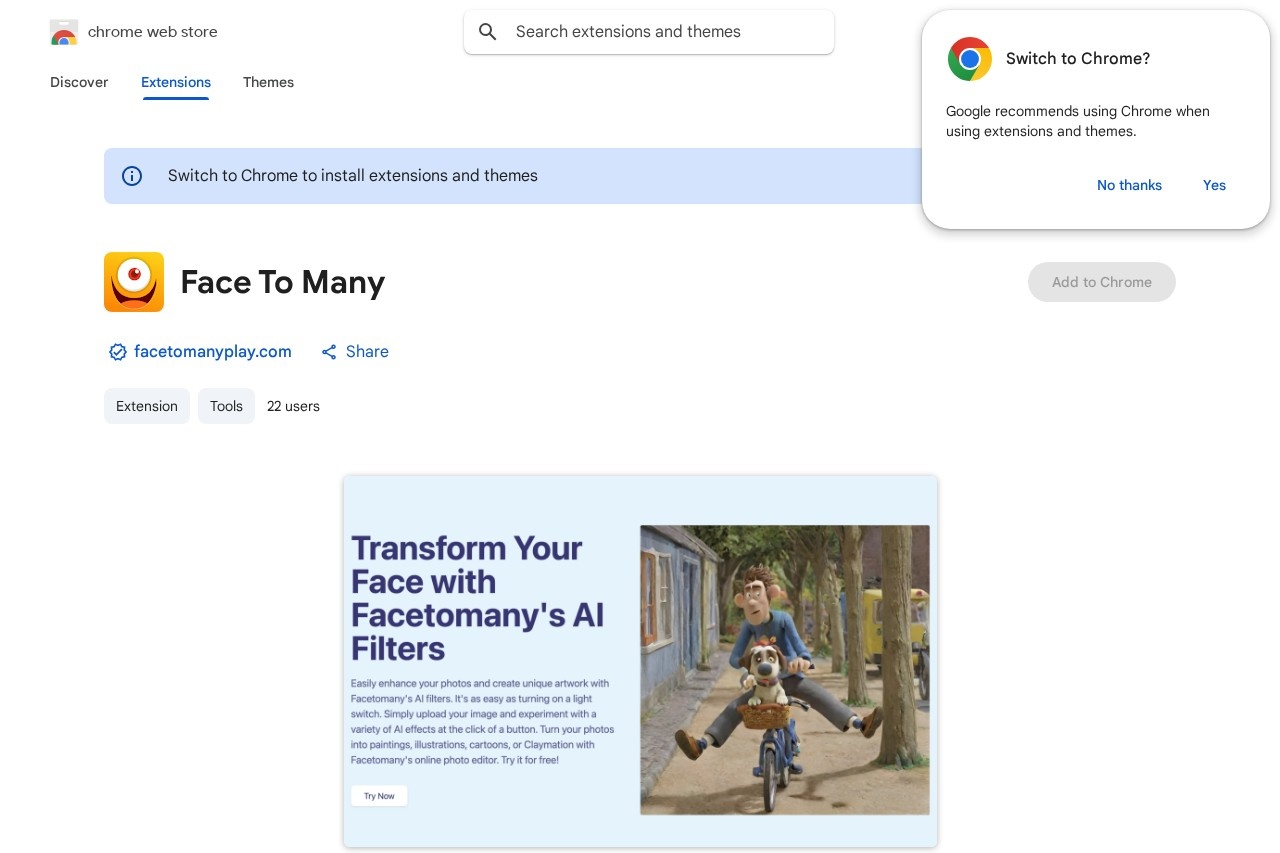The height and width of the screenshot is (853, 1280).
Task: Click the chrome web store title text
Action: coord(152,32)
